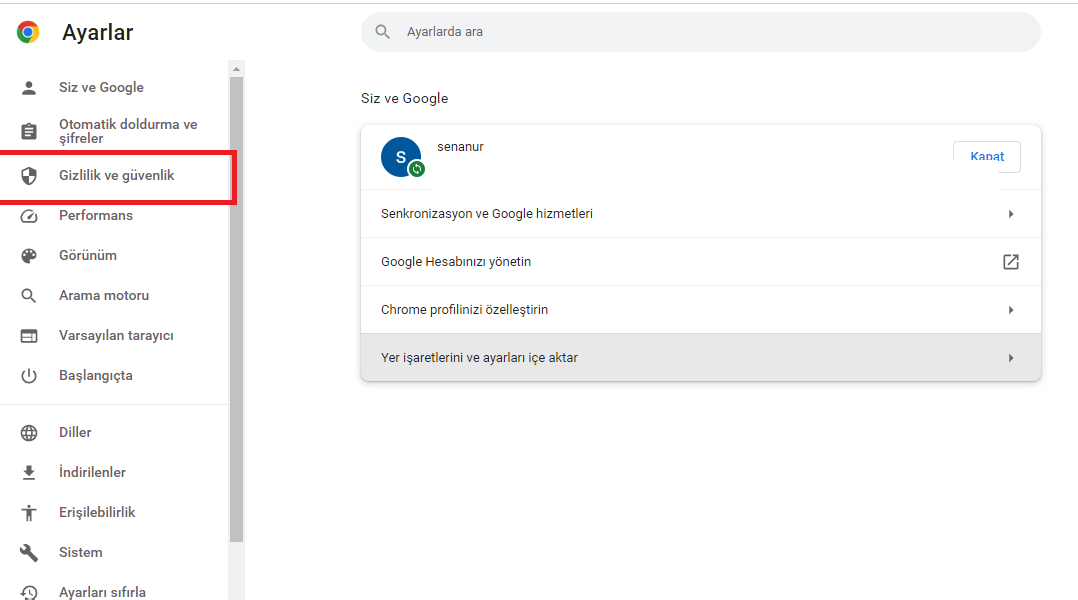Viewport: 1078px width, 600px height.
Task: Click the search magnifier icon in Ayarlarda ara
Action: 383,32
